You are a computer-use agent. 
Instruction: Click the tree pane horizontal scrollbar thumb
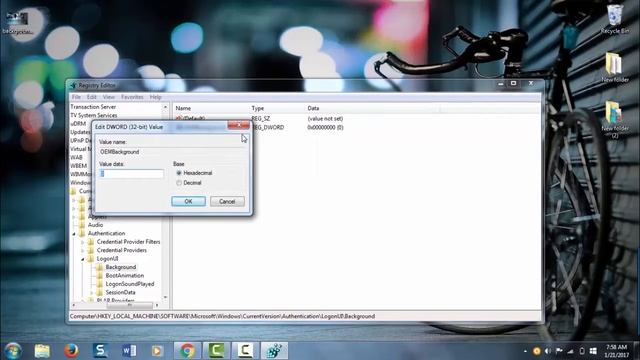(x=129, y=305)
